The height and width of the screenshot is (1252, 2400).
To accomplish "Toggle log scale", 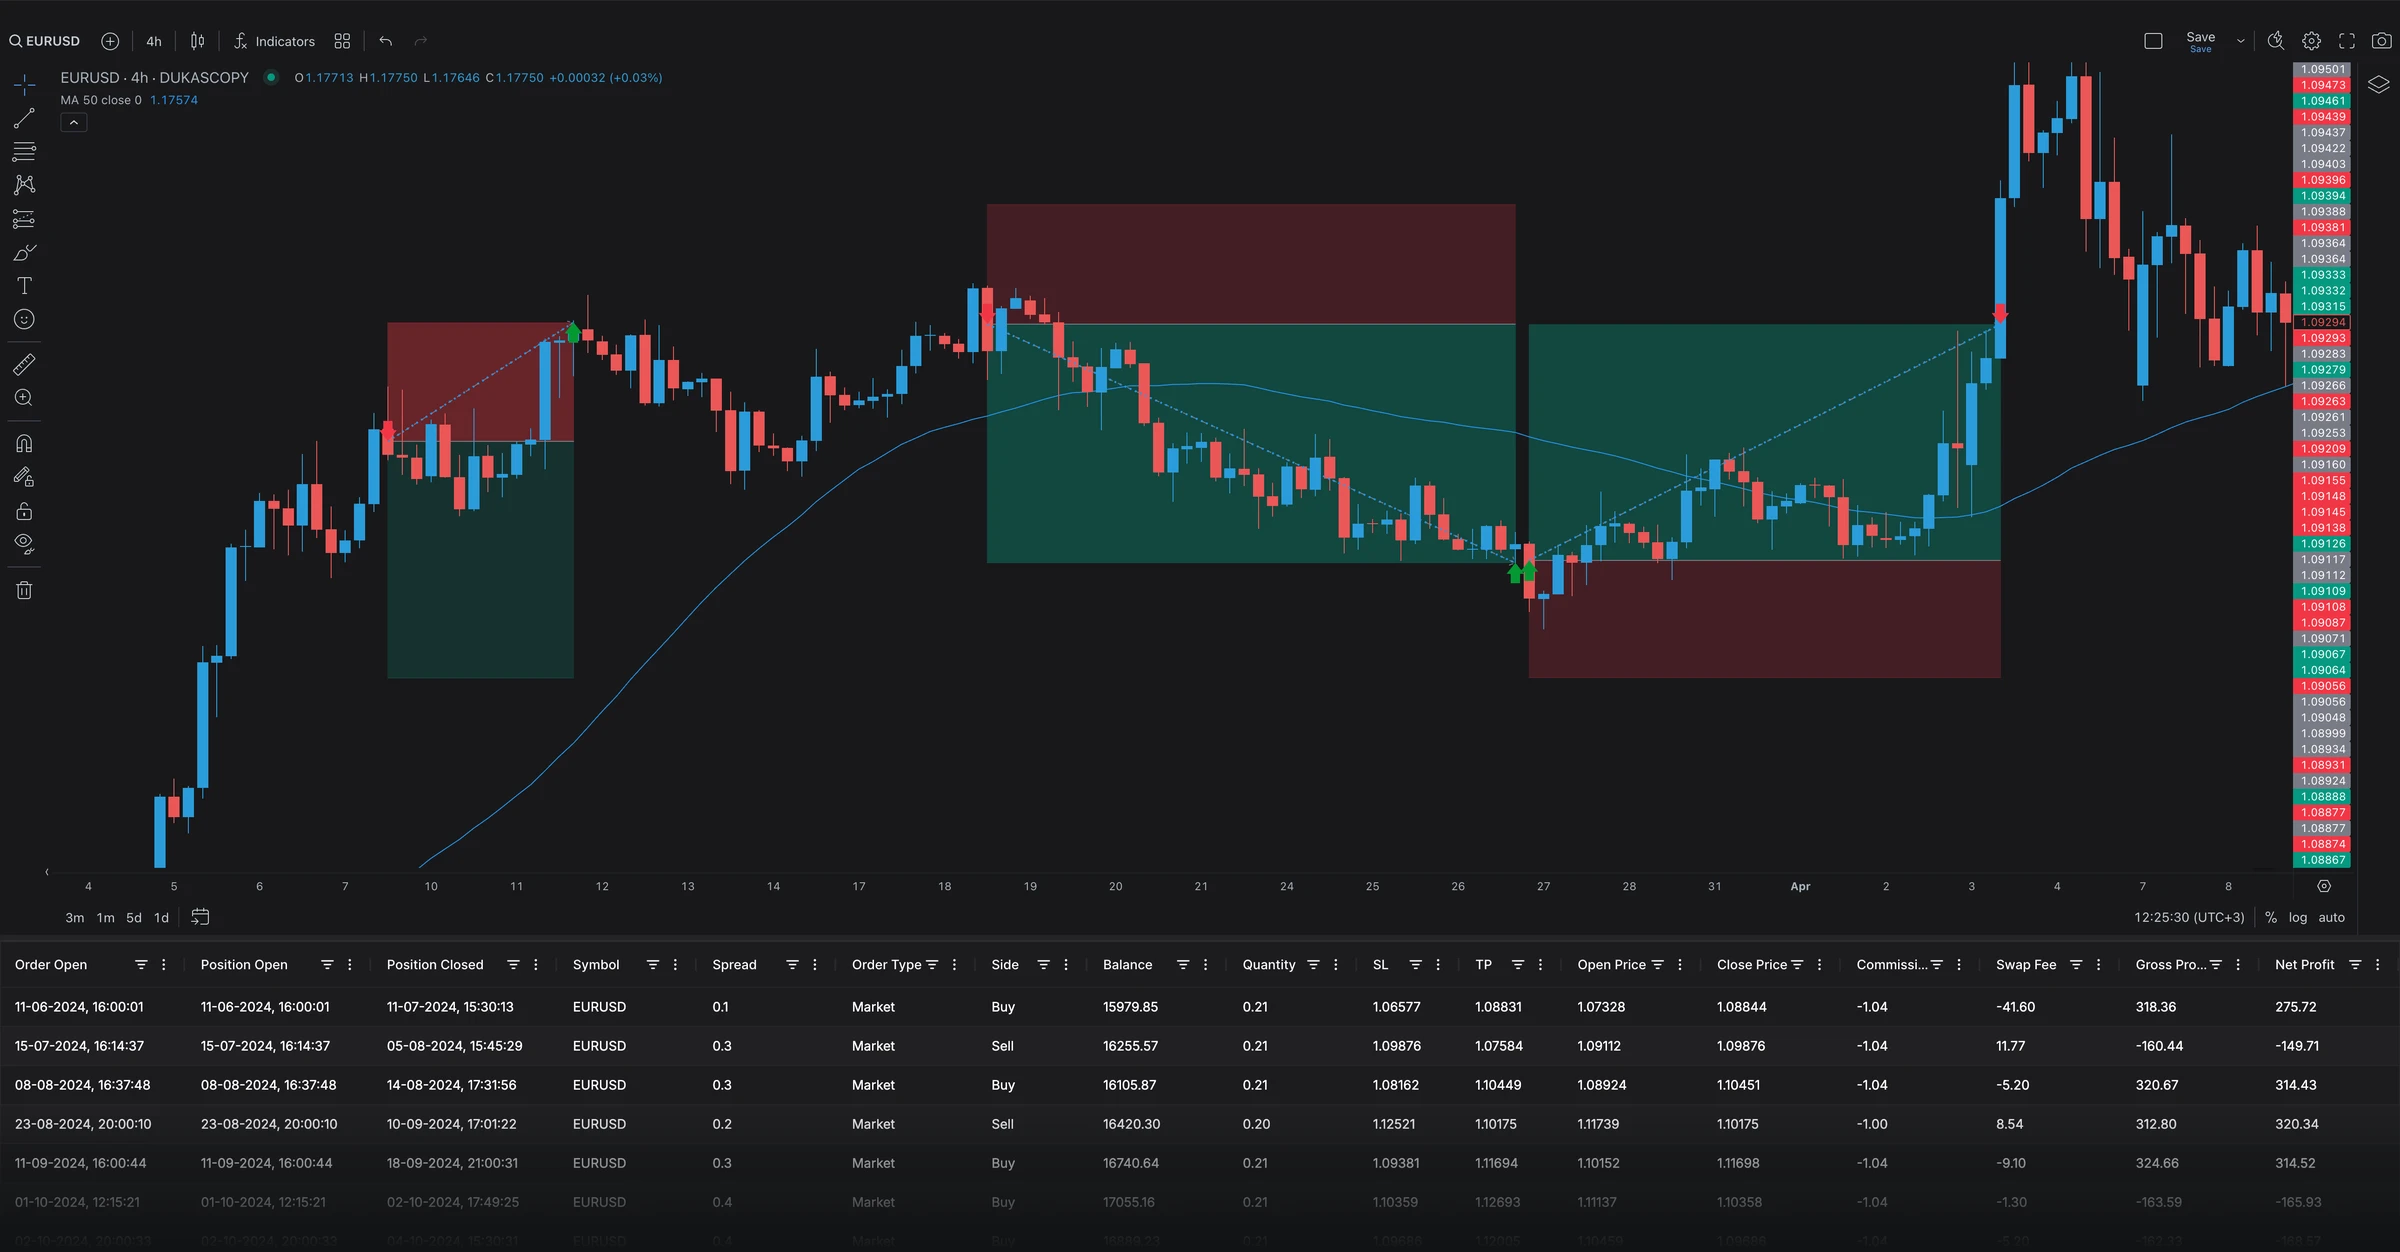I will 2298,917.
